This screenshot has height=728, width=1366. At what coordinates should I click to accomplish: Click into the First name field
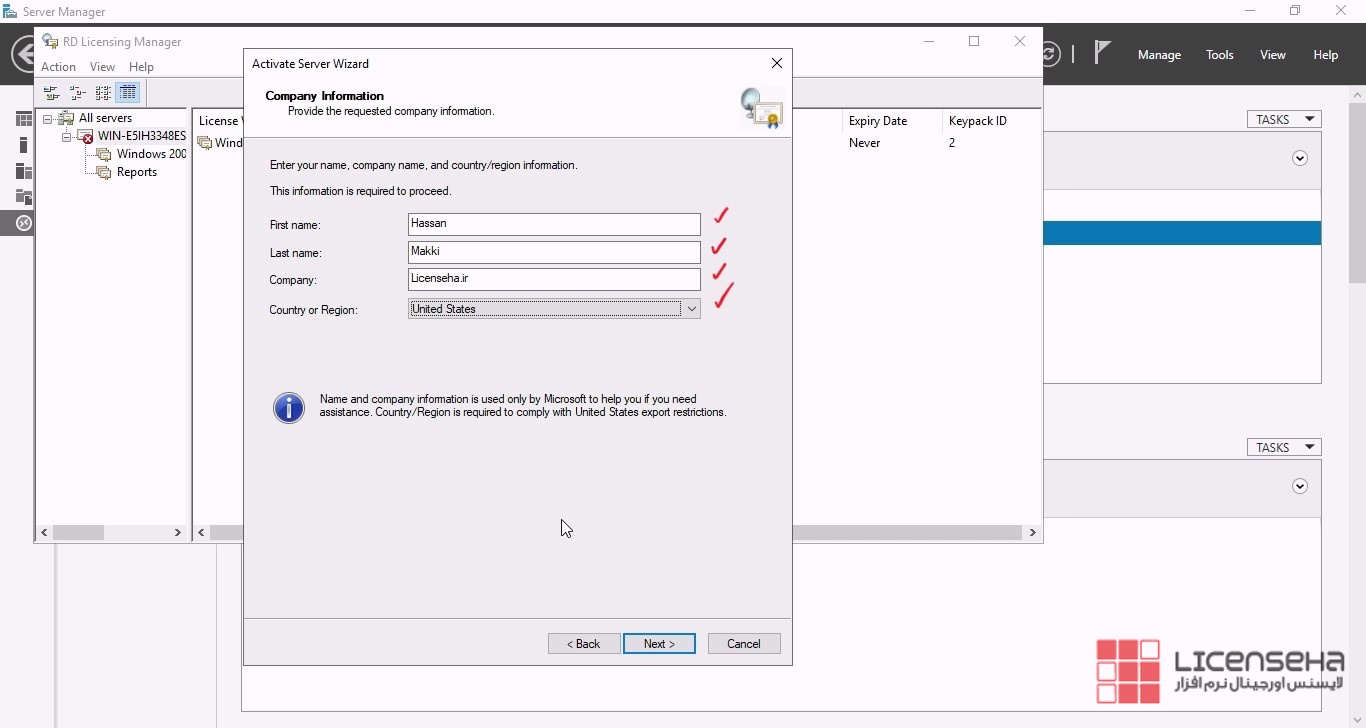coord(554,224)
